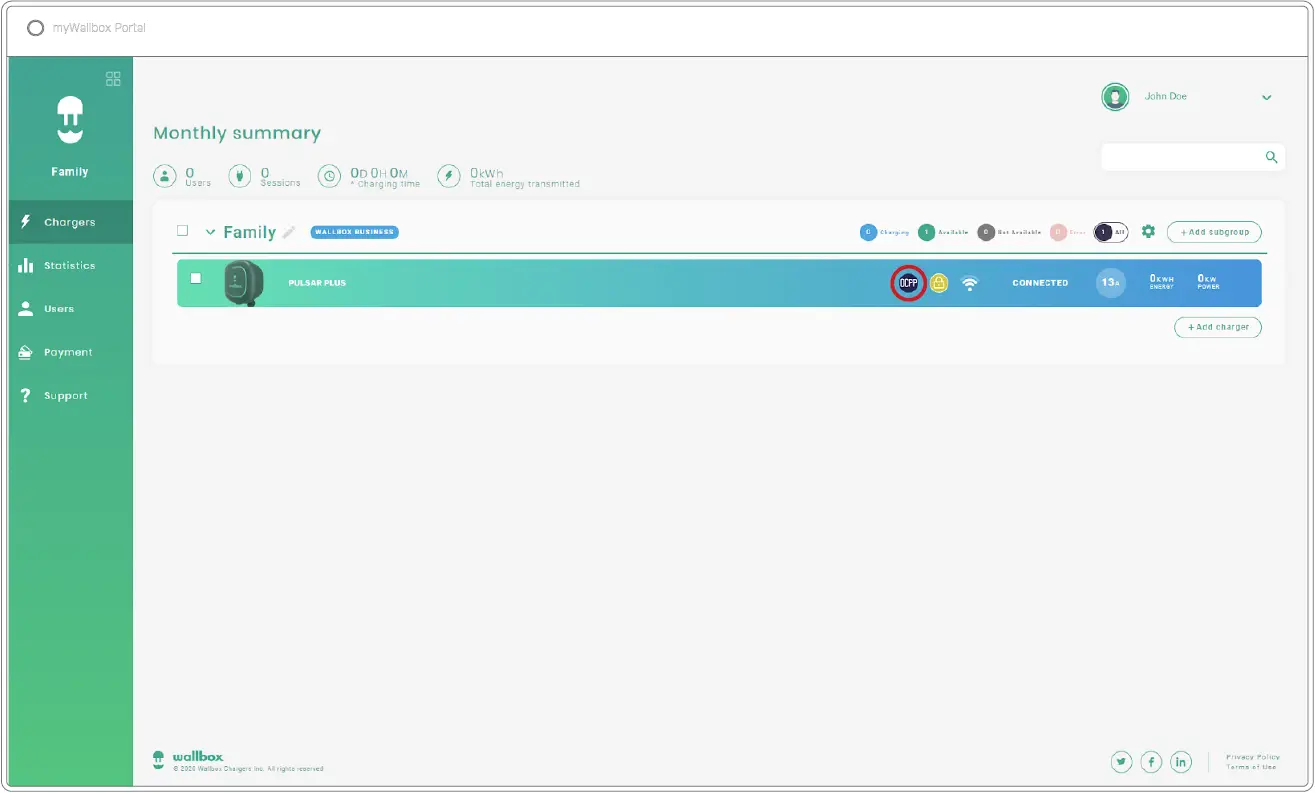This screenshot has width=1315, height=793.
Task: Click the Add subgroup button
Action: pyautogui.click(x=1214, y=232)
